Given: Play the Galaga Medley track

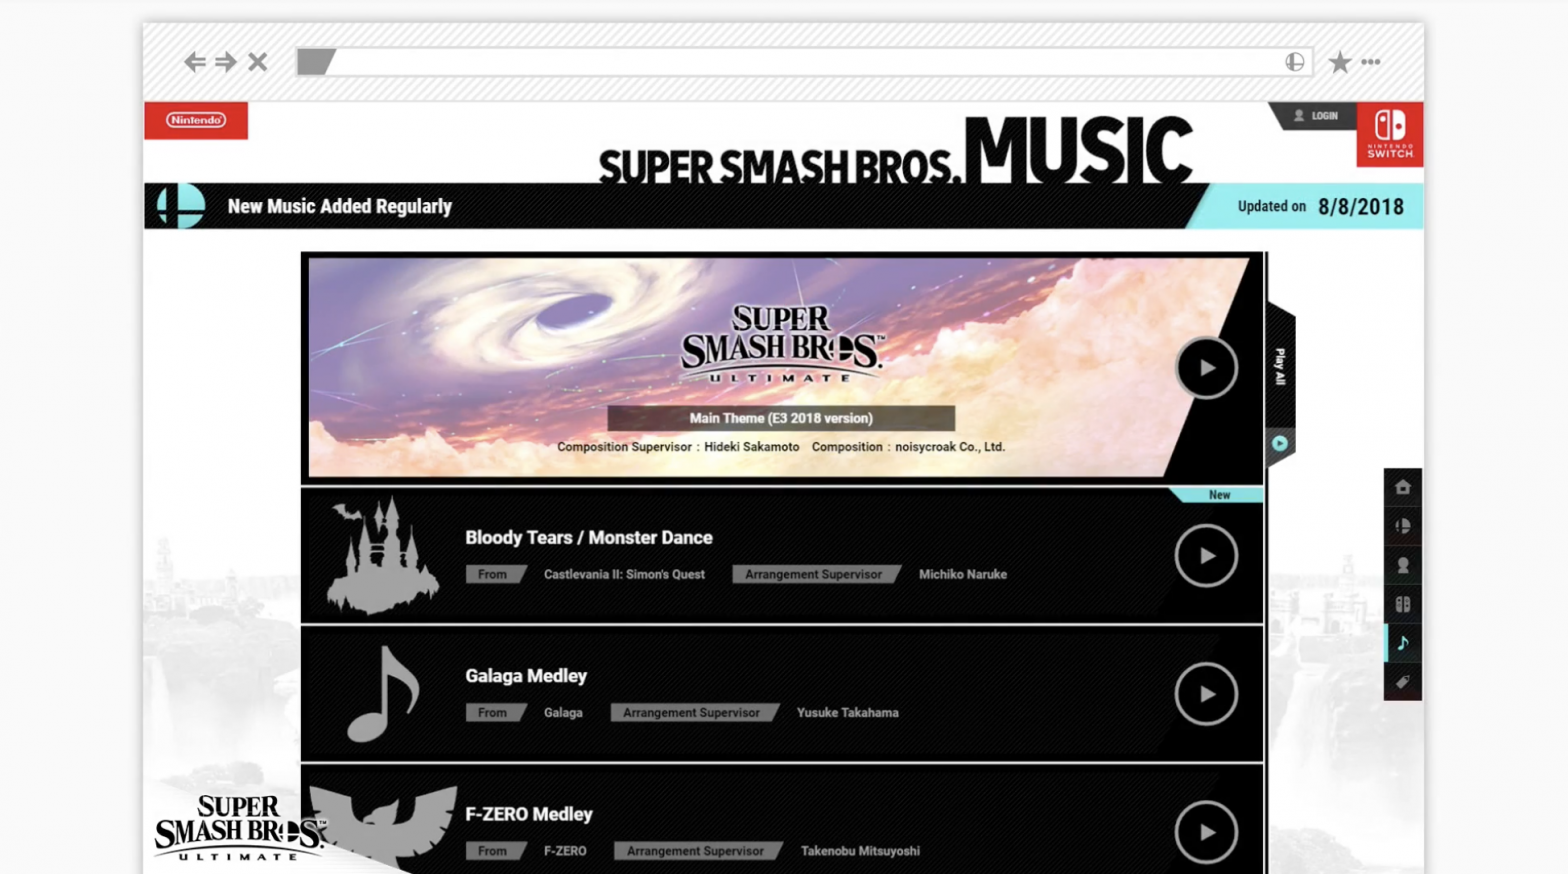Looking at the screenshot, I should click(1206, 694).
